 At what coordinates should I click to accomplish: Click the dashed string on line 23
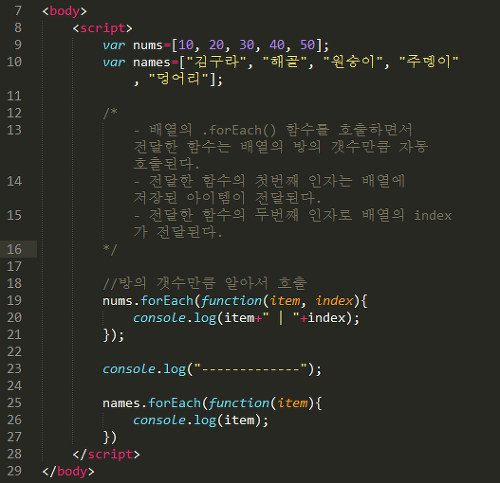coord(250,369)
